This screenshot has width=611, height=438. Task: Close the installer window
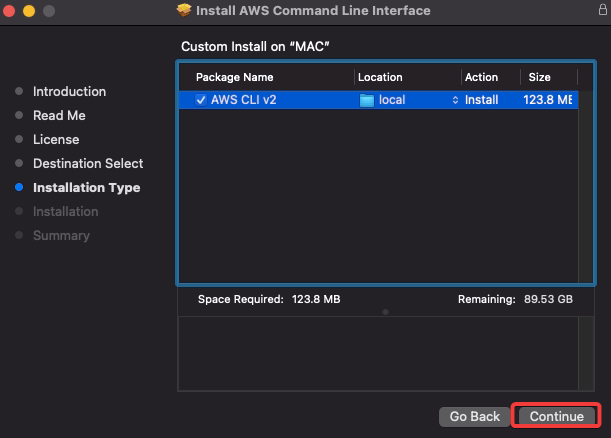[9, 11]
